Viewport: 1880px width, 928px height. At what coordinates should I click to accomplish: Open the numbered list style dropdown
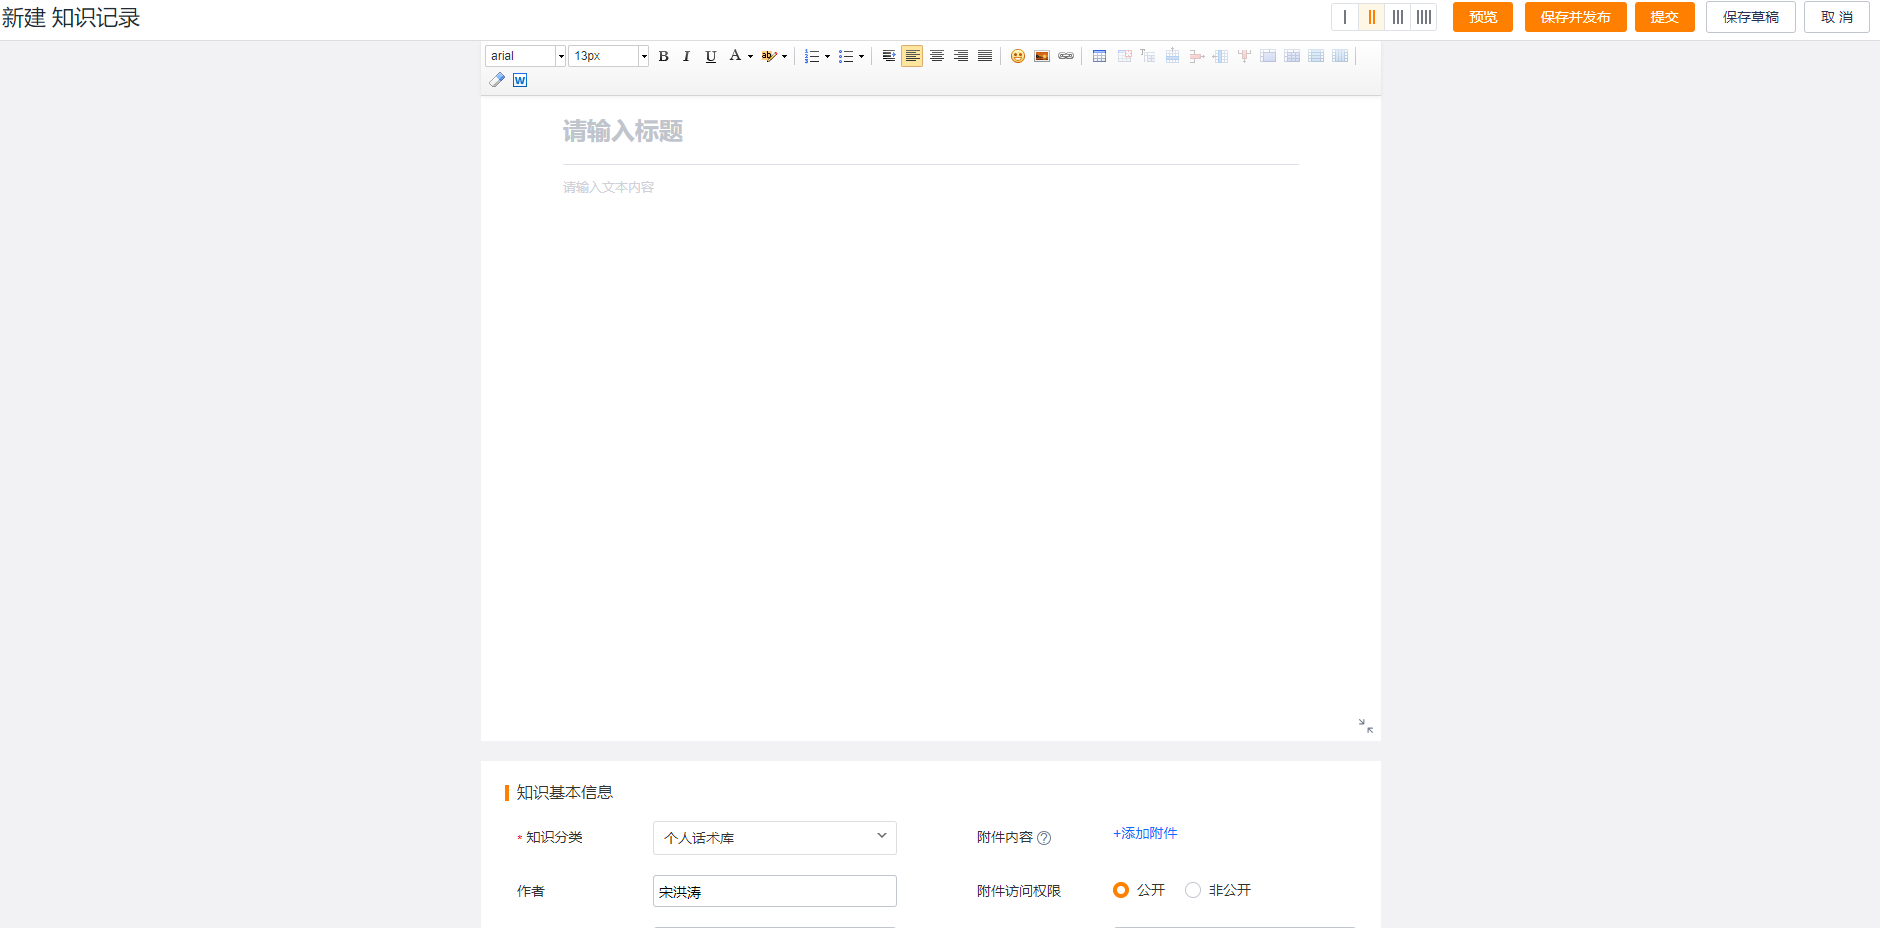[x=825, y=56]
